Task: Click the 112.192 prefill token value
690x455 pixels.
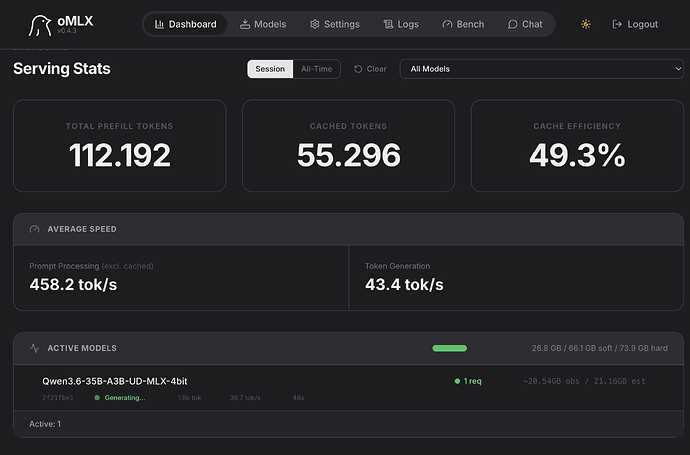Action: pos(120,155)
